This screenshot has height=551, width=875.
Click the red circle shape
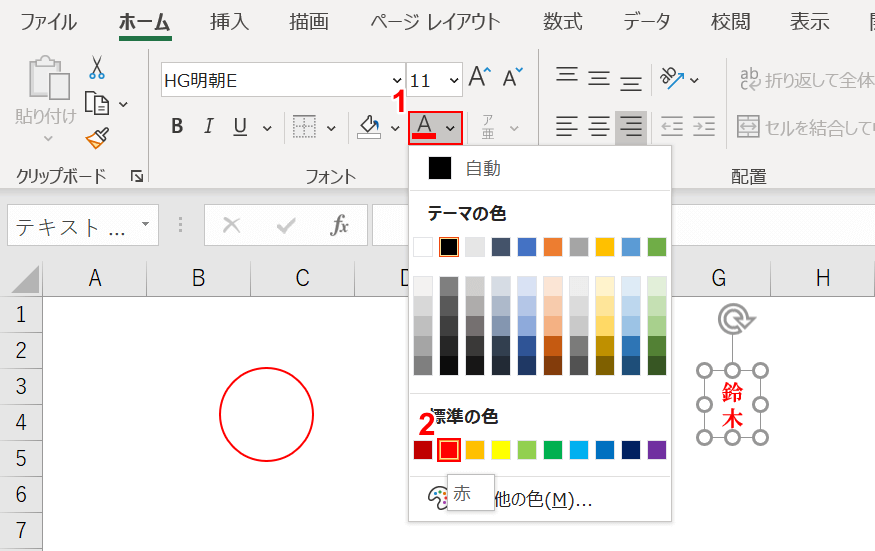(266, 414)
